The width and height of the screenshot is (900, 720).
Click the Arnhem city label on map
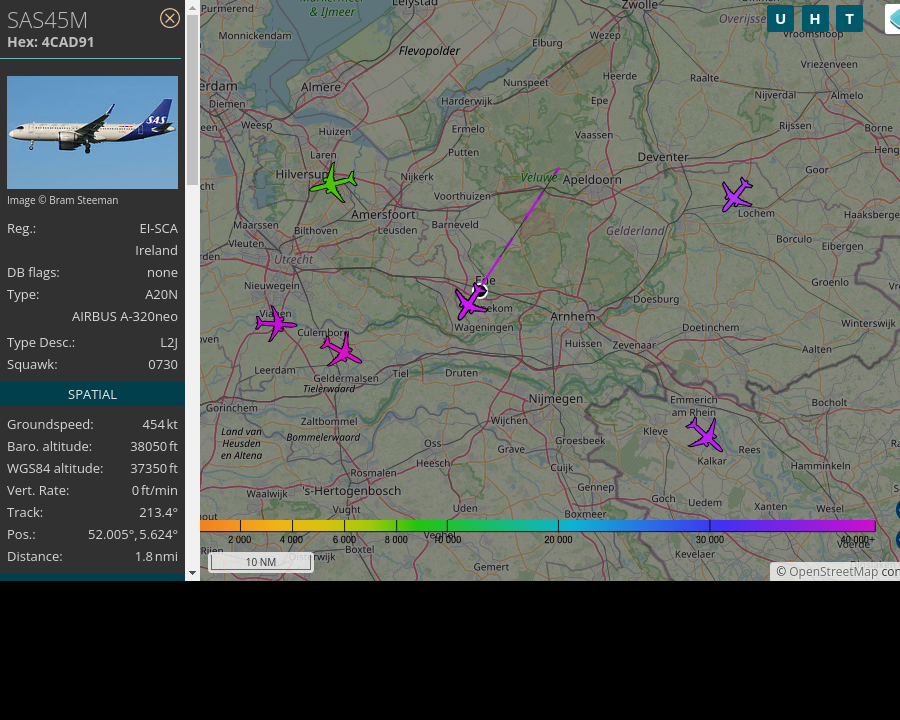[573, 316]
